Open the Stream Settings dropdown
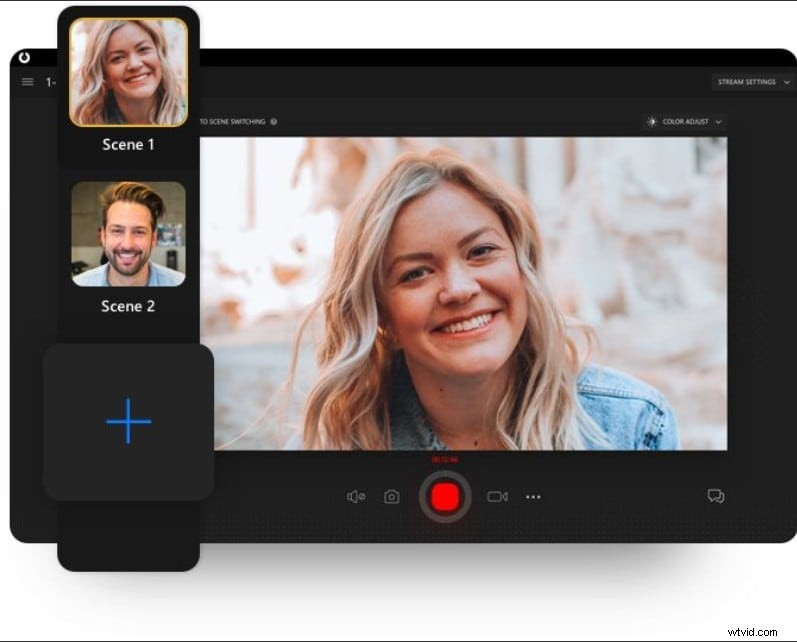The height and width of the screenshot is (642, 797). (x=753, y=82)
